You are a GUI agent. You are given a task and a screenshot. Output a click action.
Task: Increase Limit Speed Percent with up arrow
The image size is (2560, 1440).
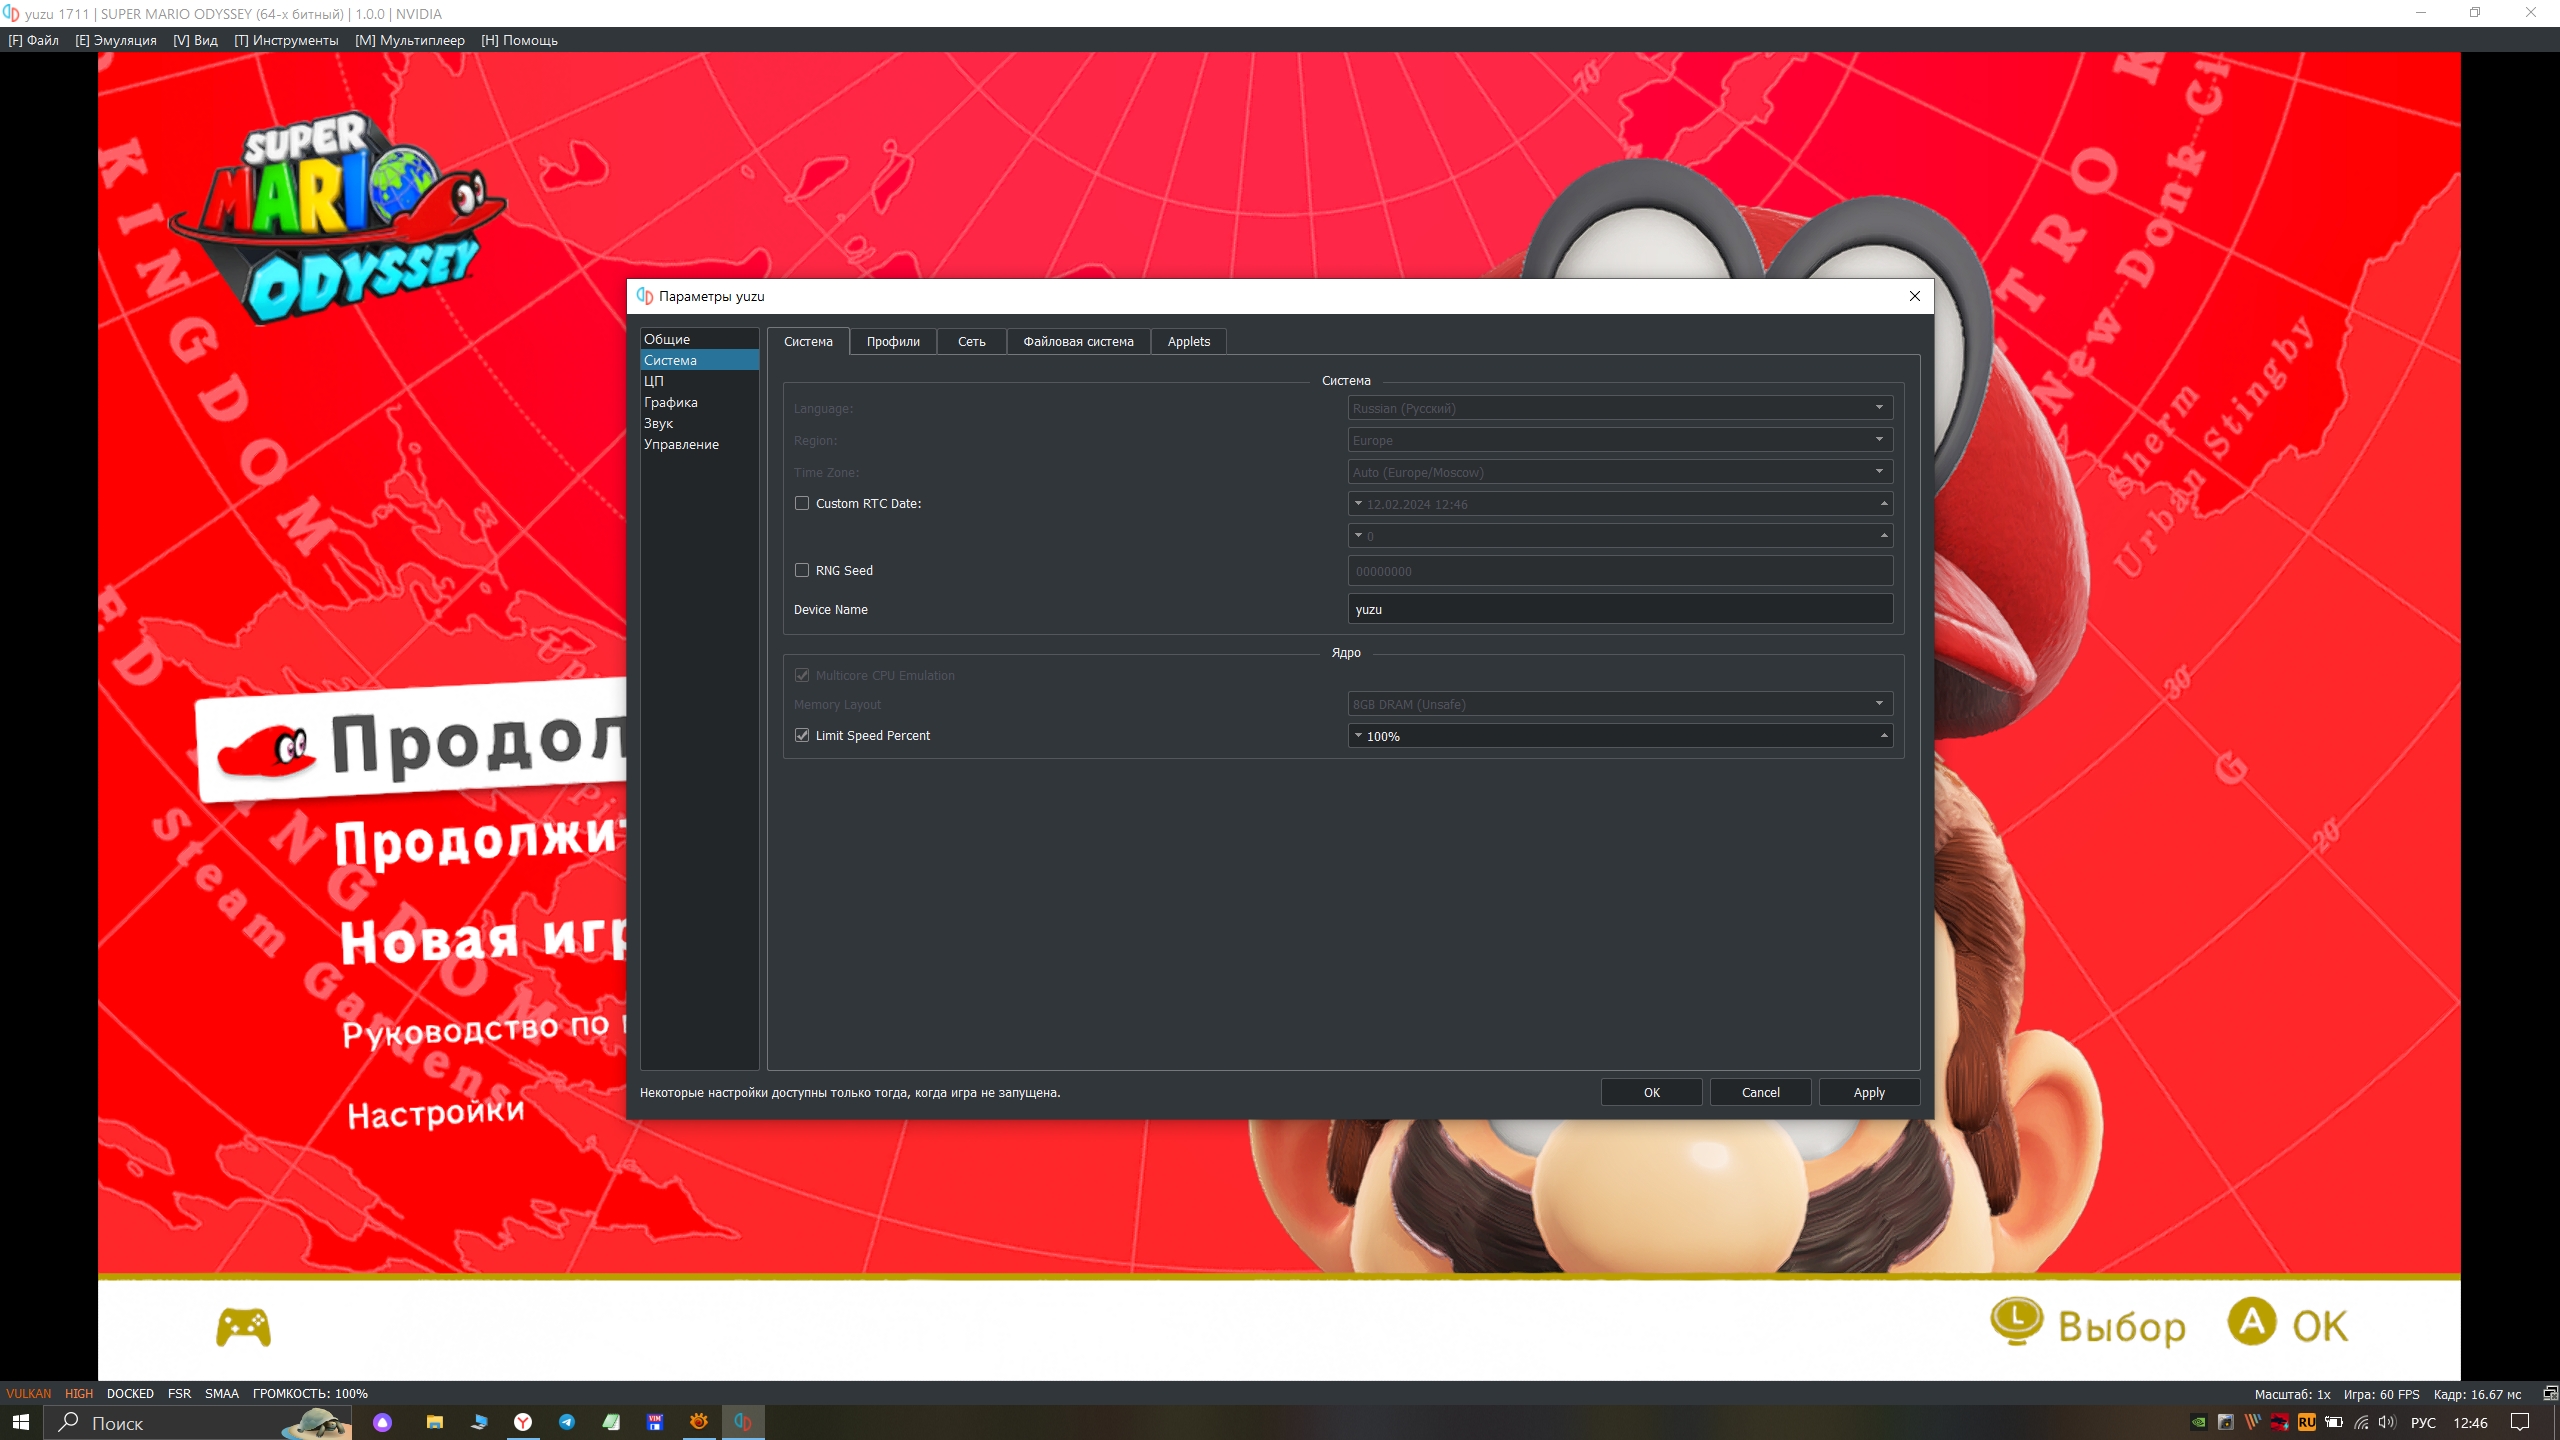1884,735
